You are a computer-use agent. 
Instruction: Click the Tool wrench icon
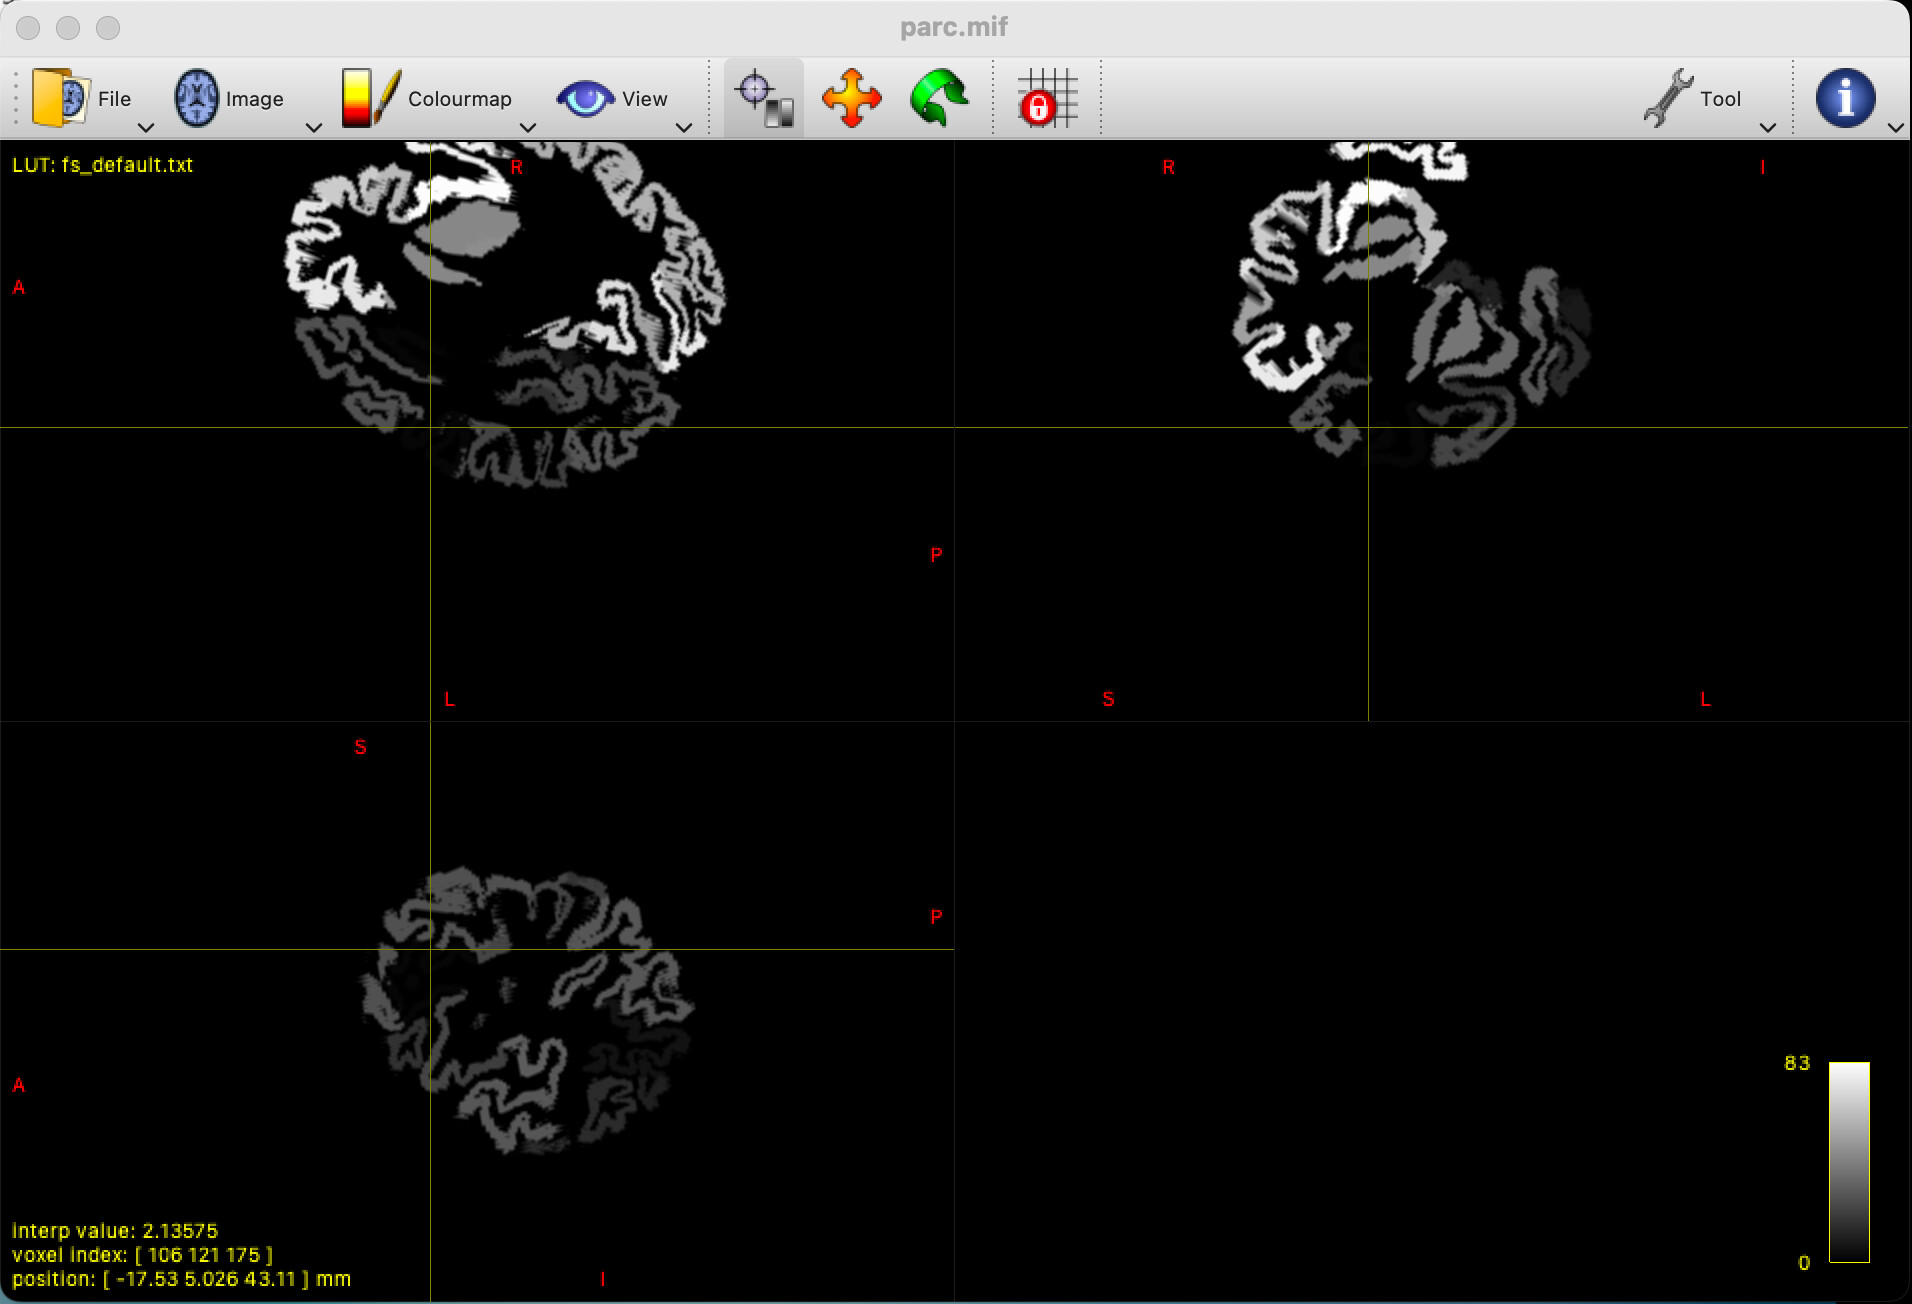click(x=1668, y=97)
